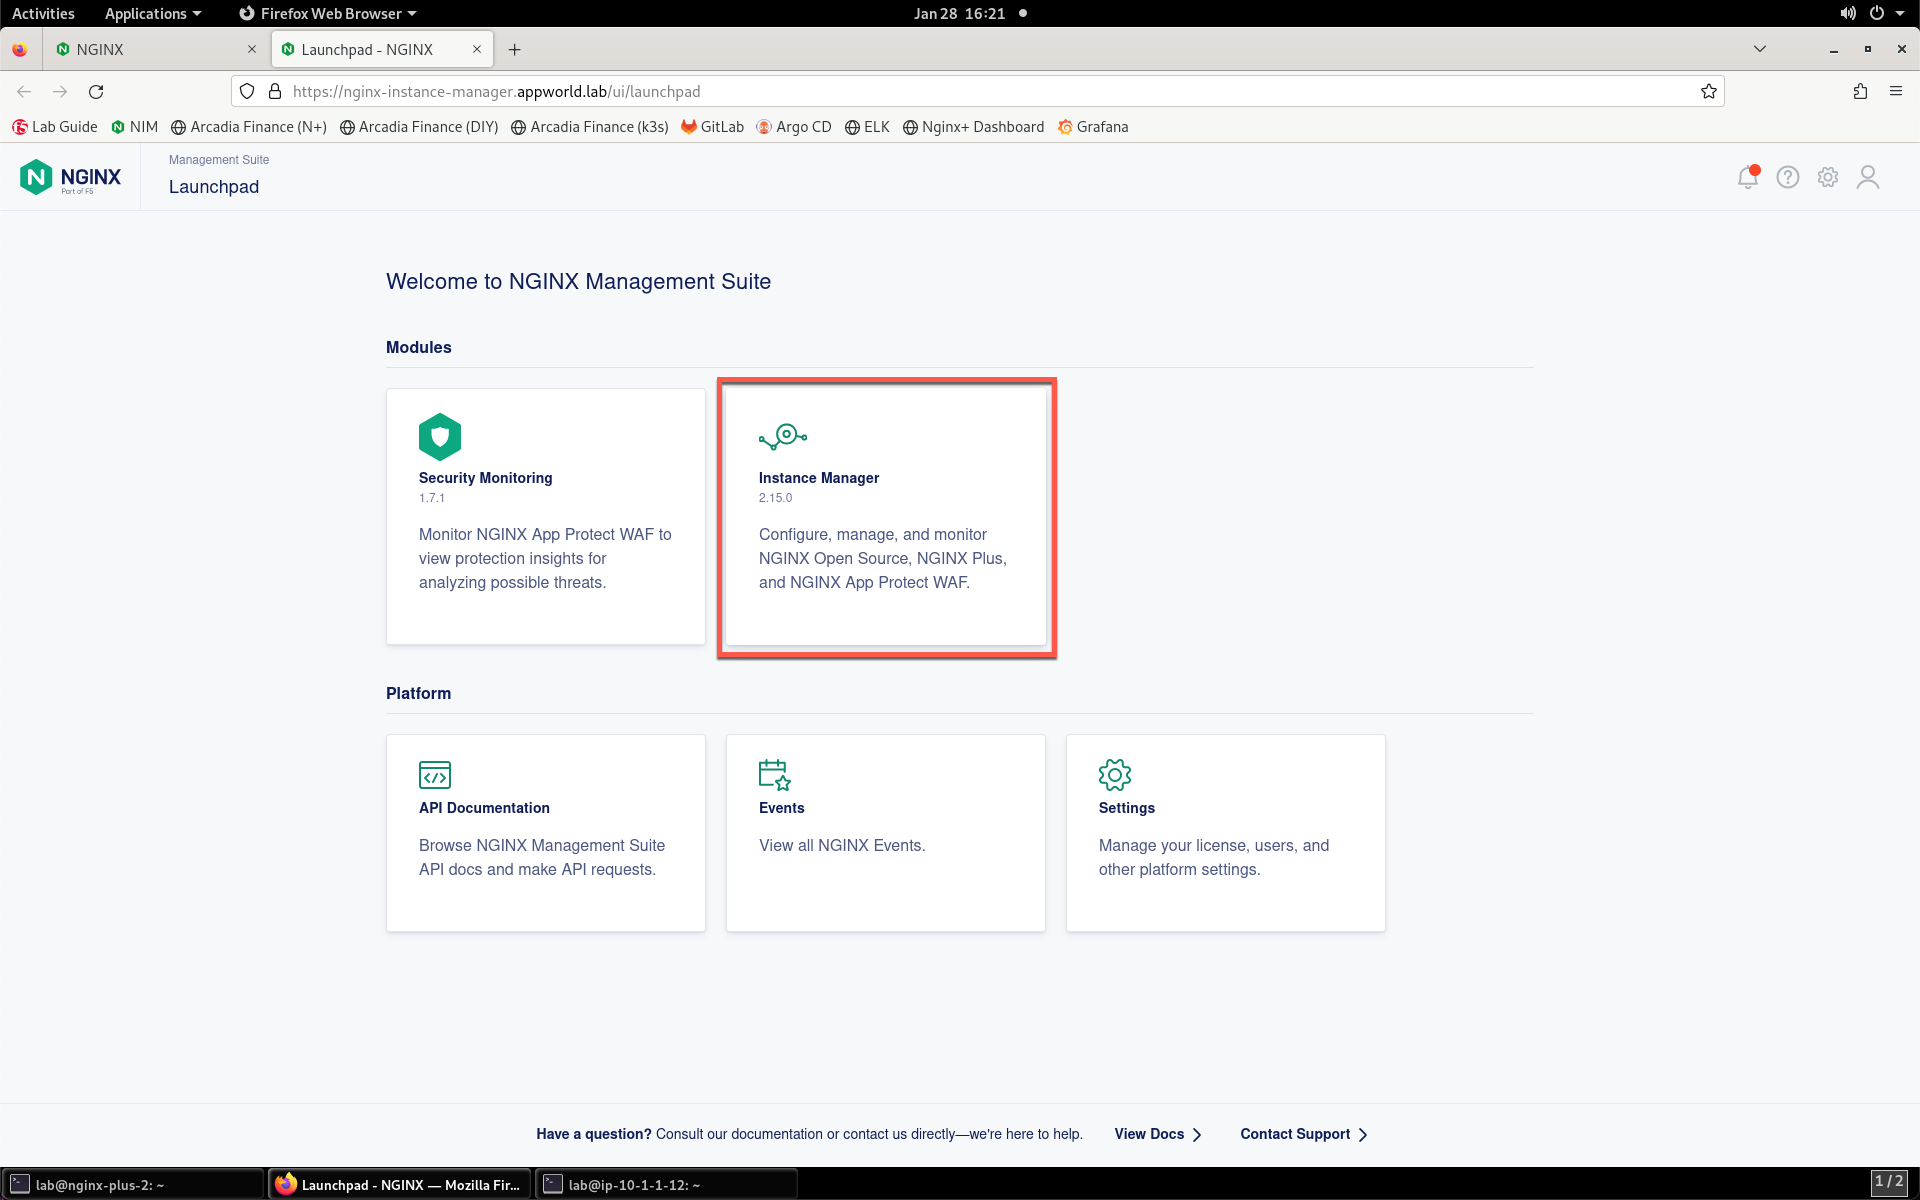The height and width of the screenshot is (1200, 1920).
Task: Open the Argo CD bookmark
Action: tap(794, 127)
